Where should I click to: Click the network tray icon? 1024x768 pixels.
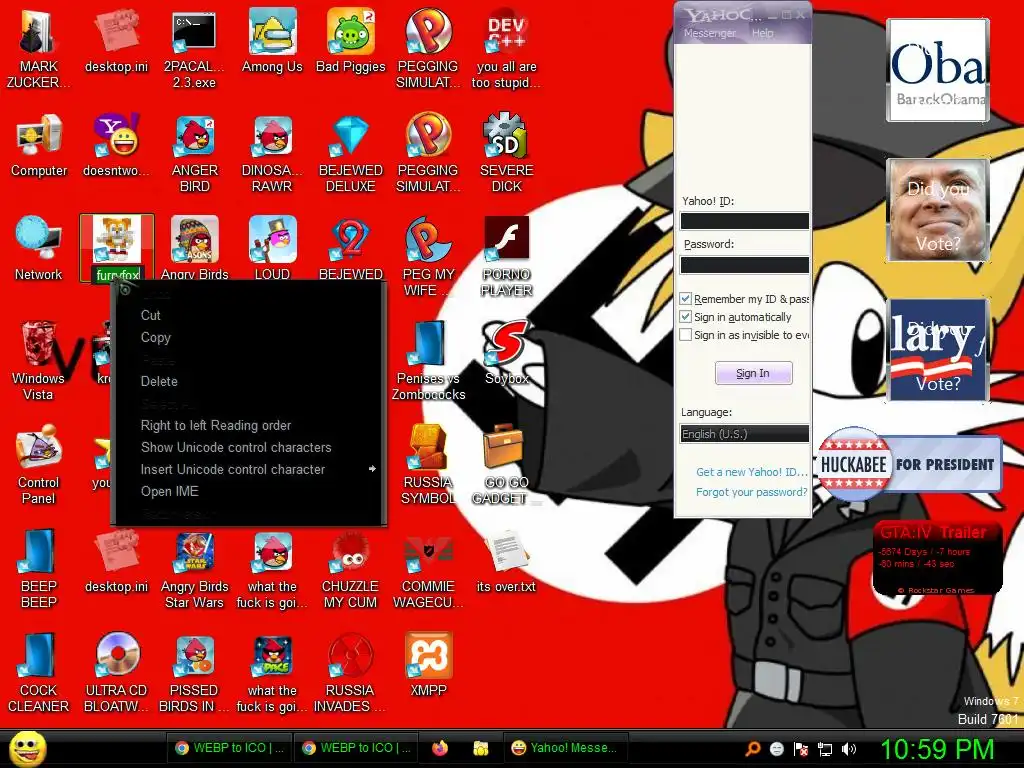coord(825,749)
